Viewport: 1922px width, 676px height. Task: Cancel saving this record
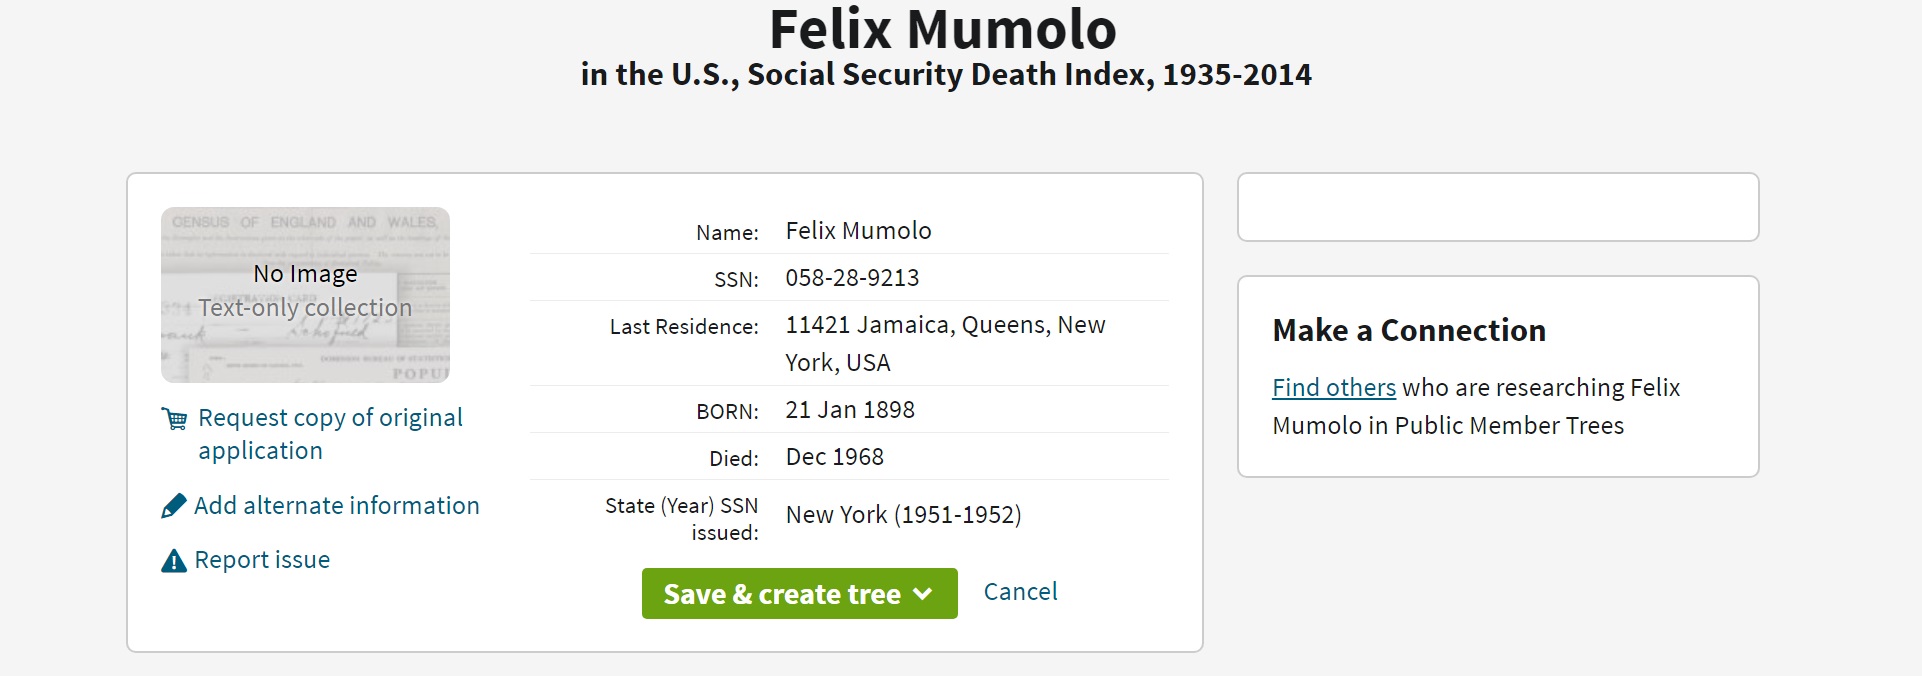coord(1020,592)
